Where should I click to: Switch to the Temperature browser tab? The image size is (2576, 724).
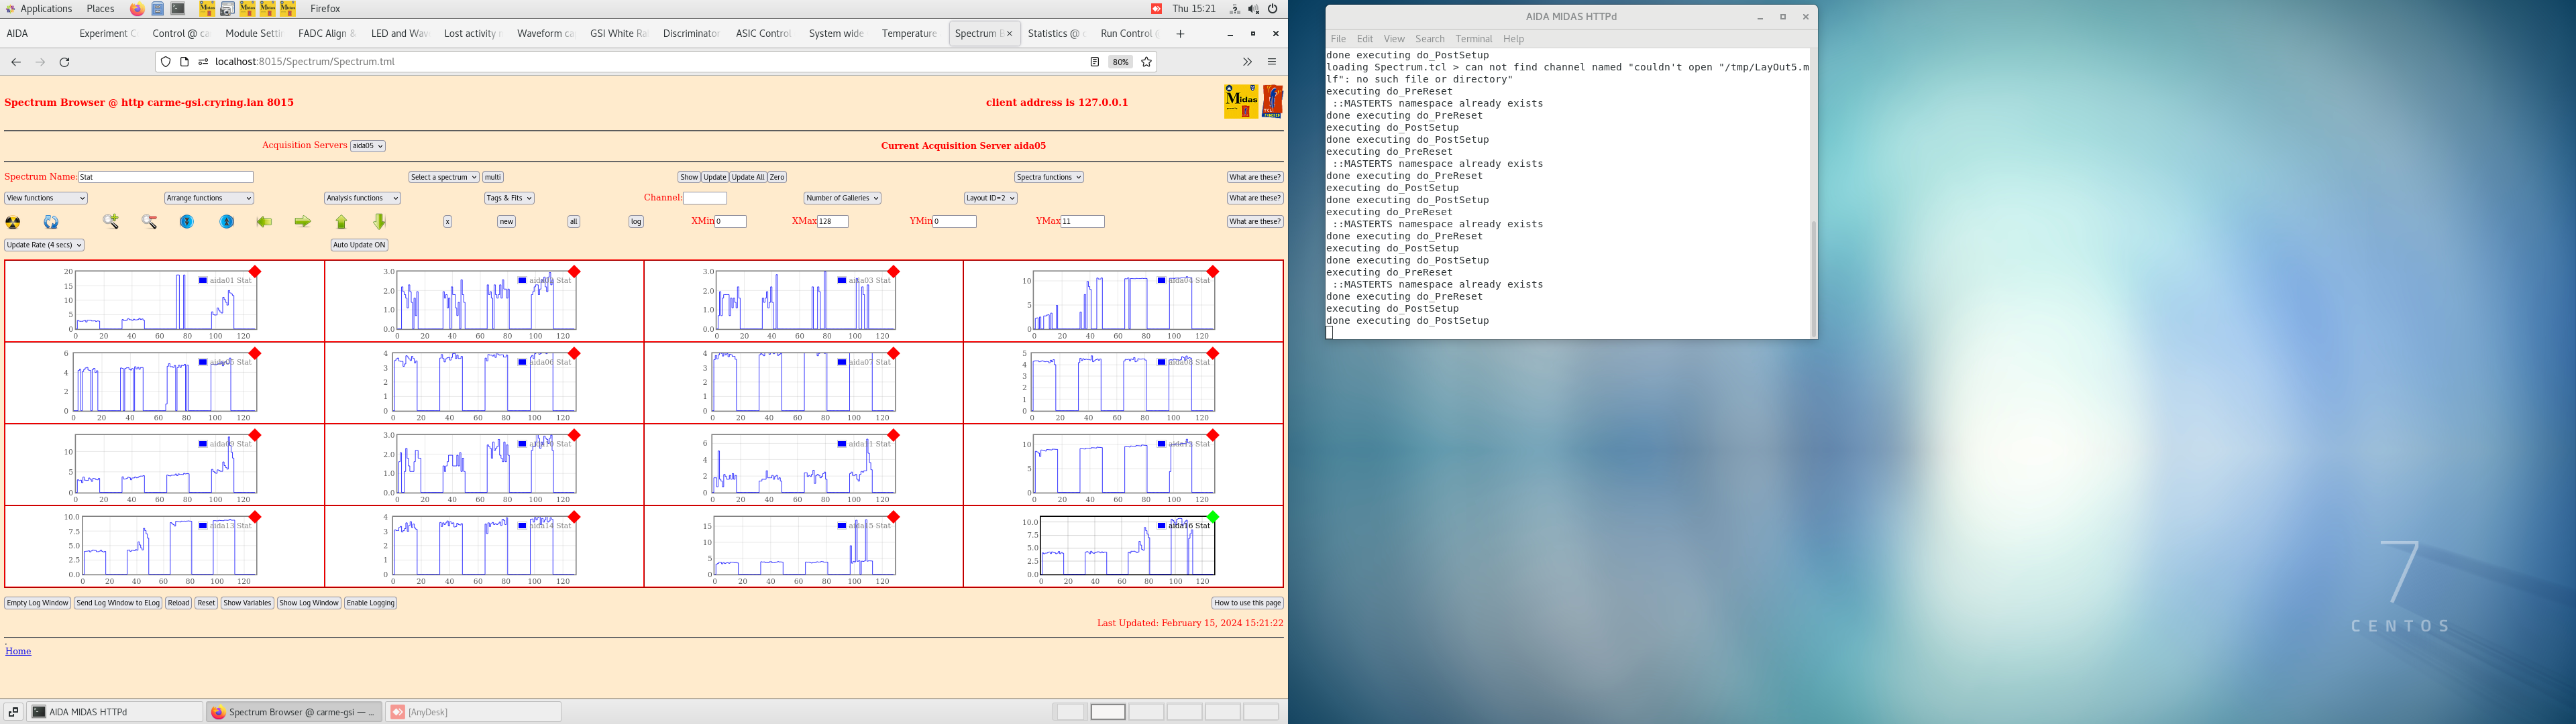pyautogui.click(x=909, y=34)
